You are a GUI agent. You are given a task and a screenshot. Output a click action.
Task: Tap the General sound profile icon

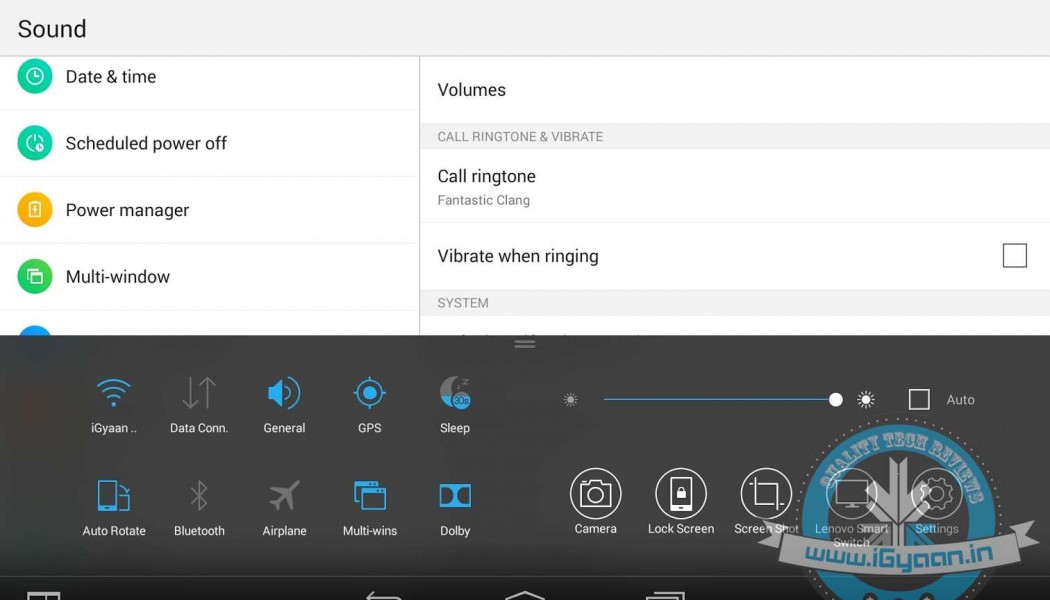tap(284, 394)
